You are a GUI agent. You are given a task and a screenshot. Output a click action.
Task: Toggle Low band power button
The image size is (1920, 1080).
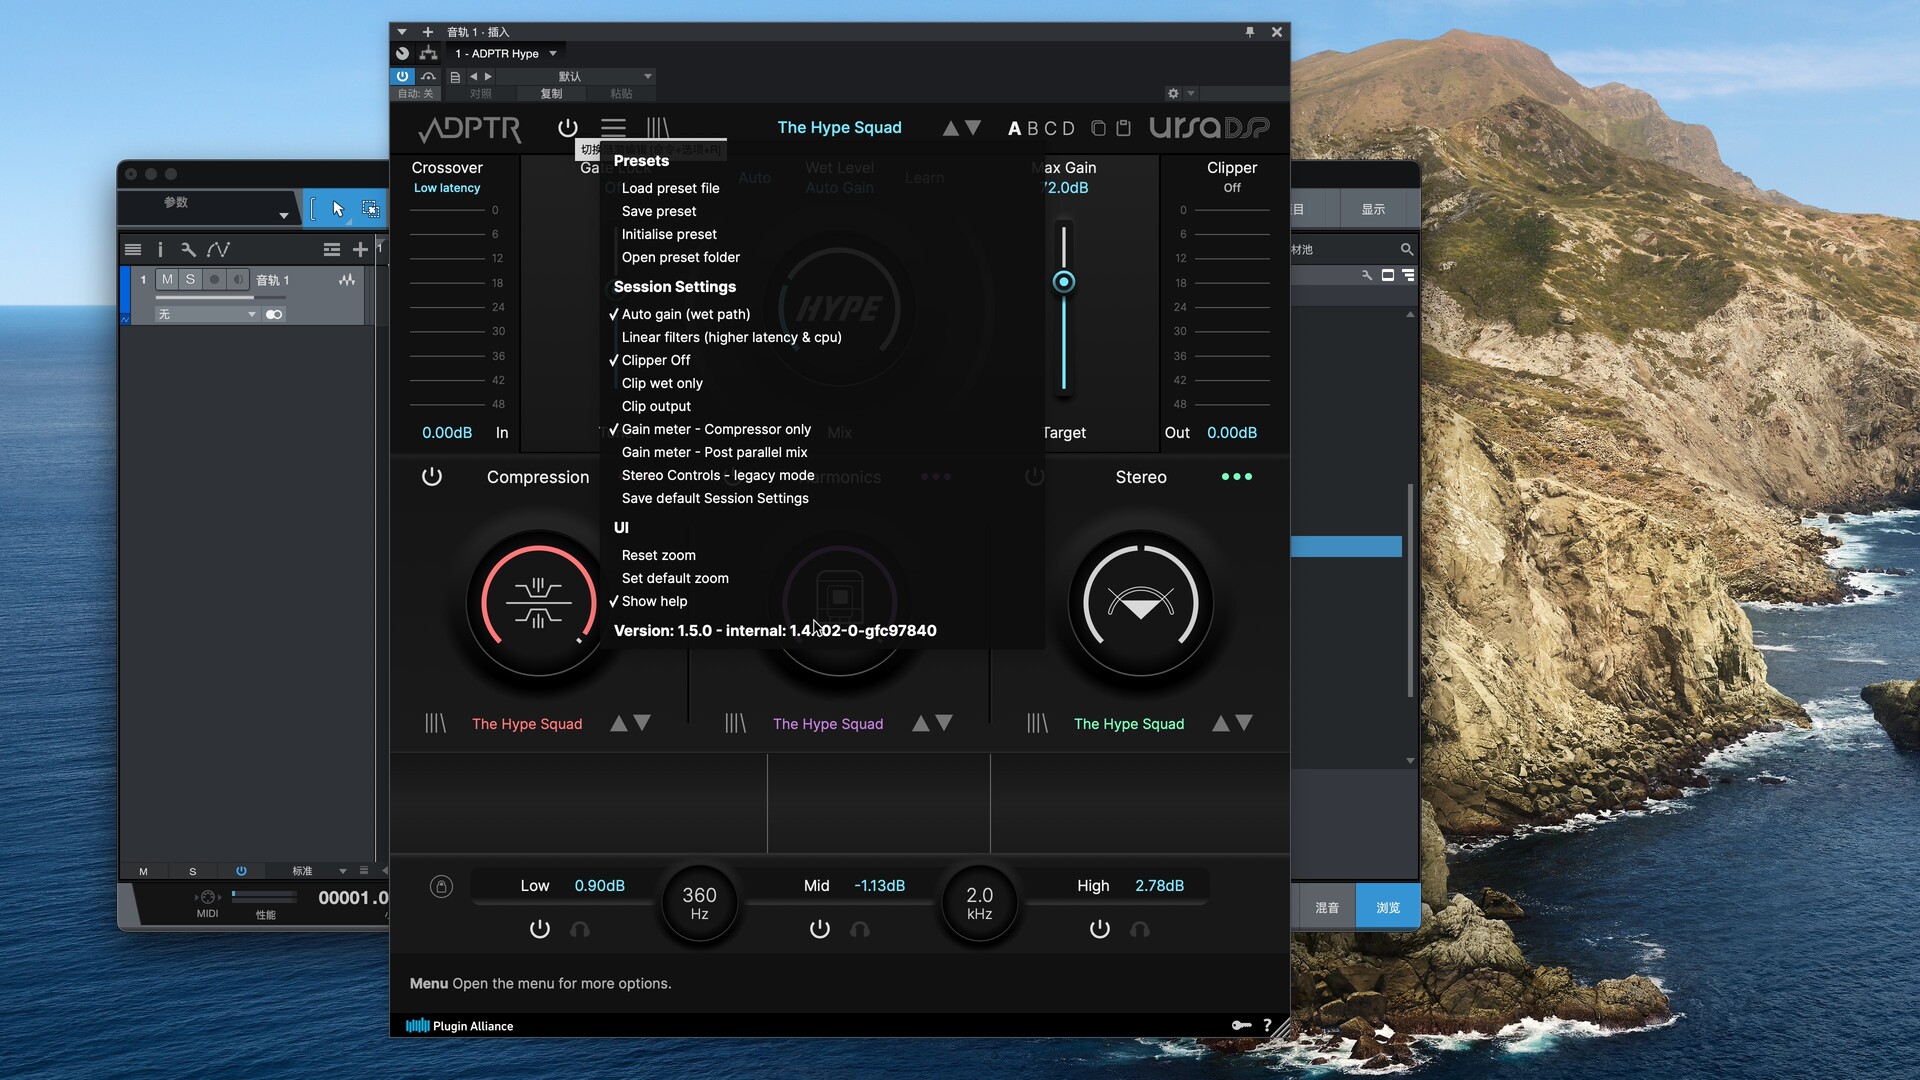pyautogui.click(x=540, y=929)
